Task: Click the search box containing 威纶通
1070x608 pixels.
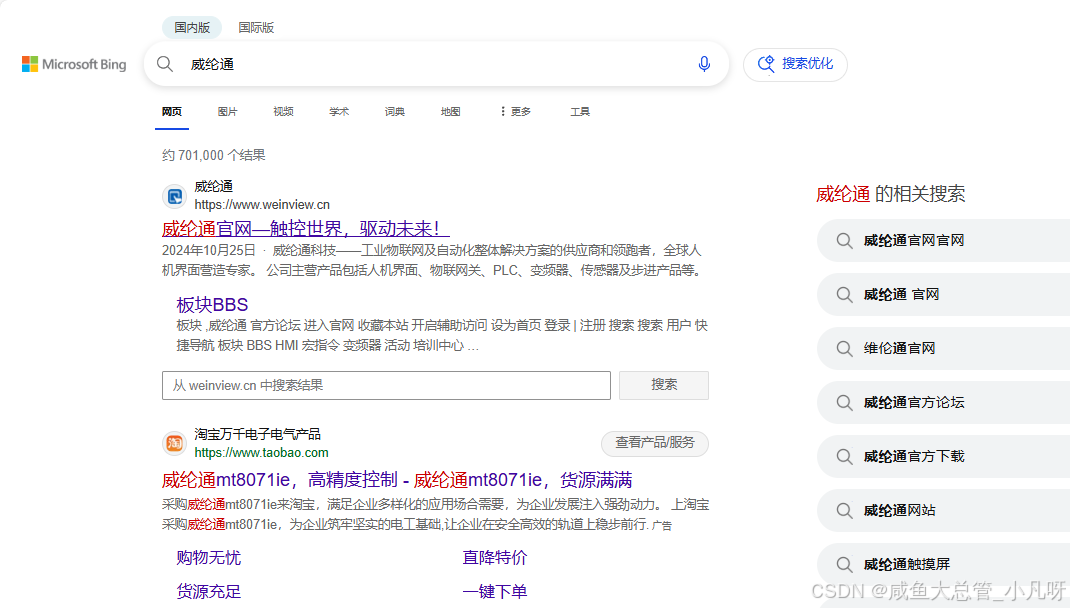Action: [x=437, y=64]
